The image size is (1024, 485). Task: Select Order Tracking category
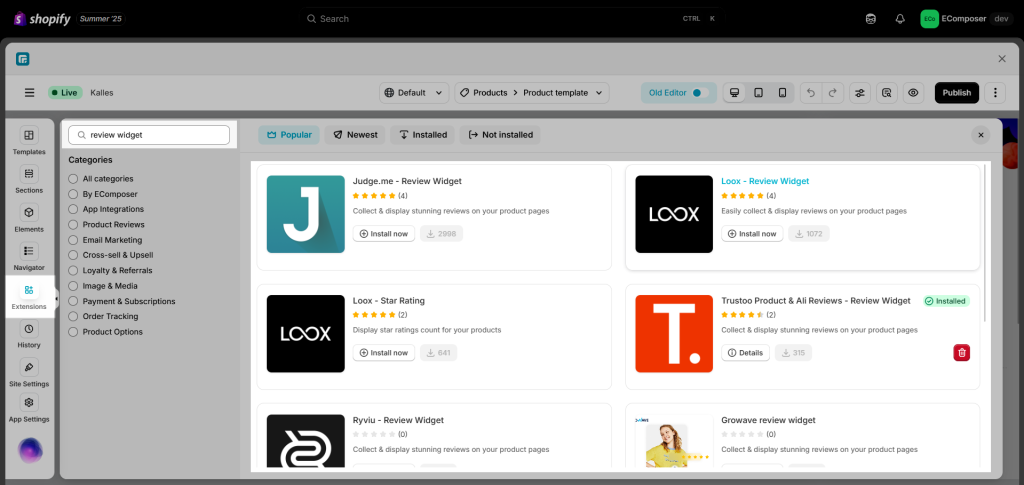coord(73,317)
